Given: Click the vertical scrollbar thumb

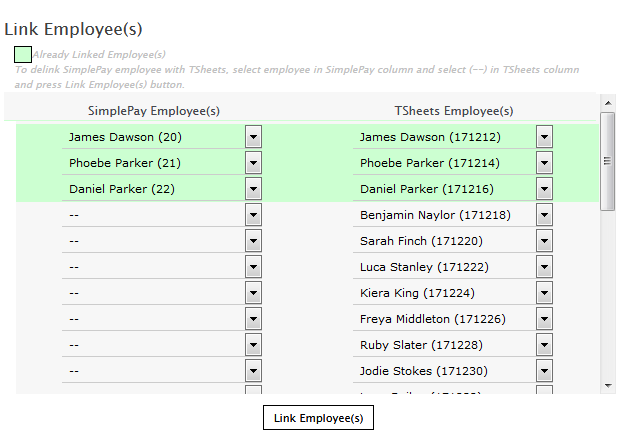Looking at the screenshot, I should [x=607, y=160].
